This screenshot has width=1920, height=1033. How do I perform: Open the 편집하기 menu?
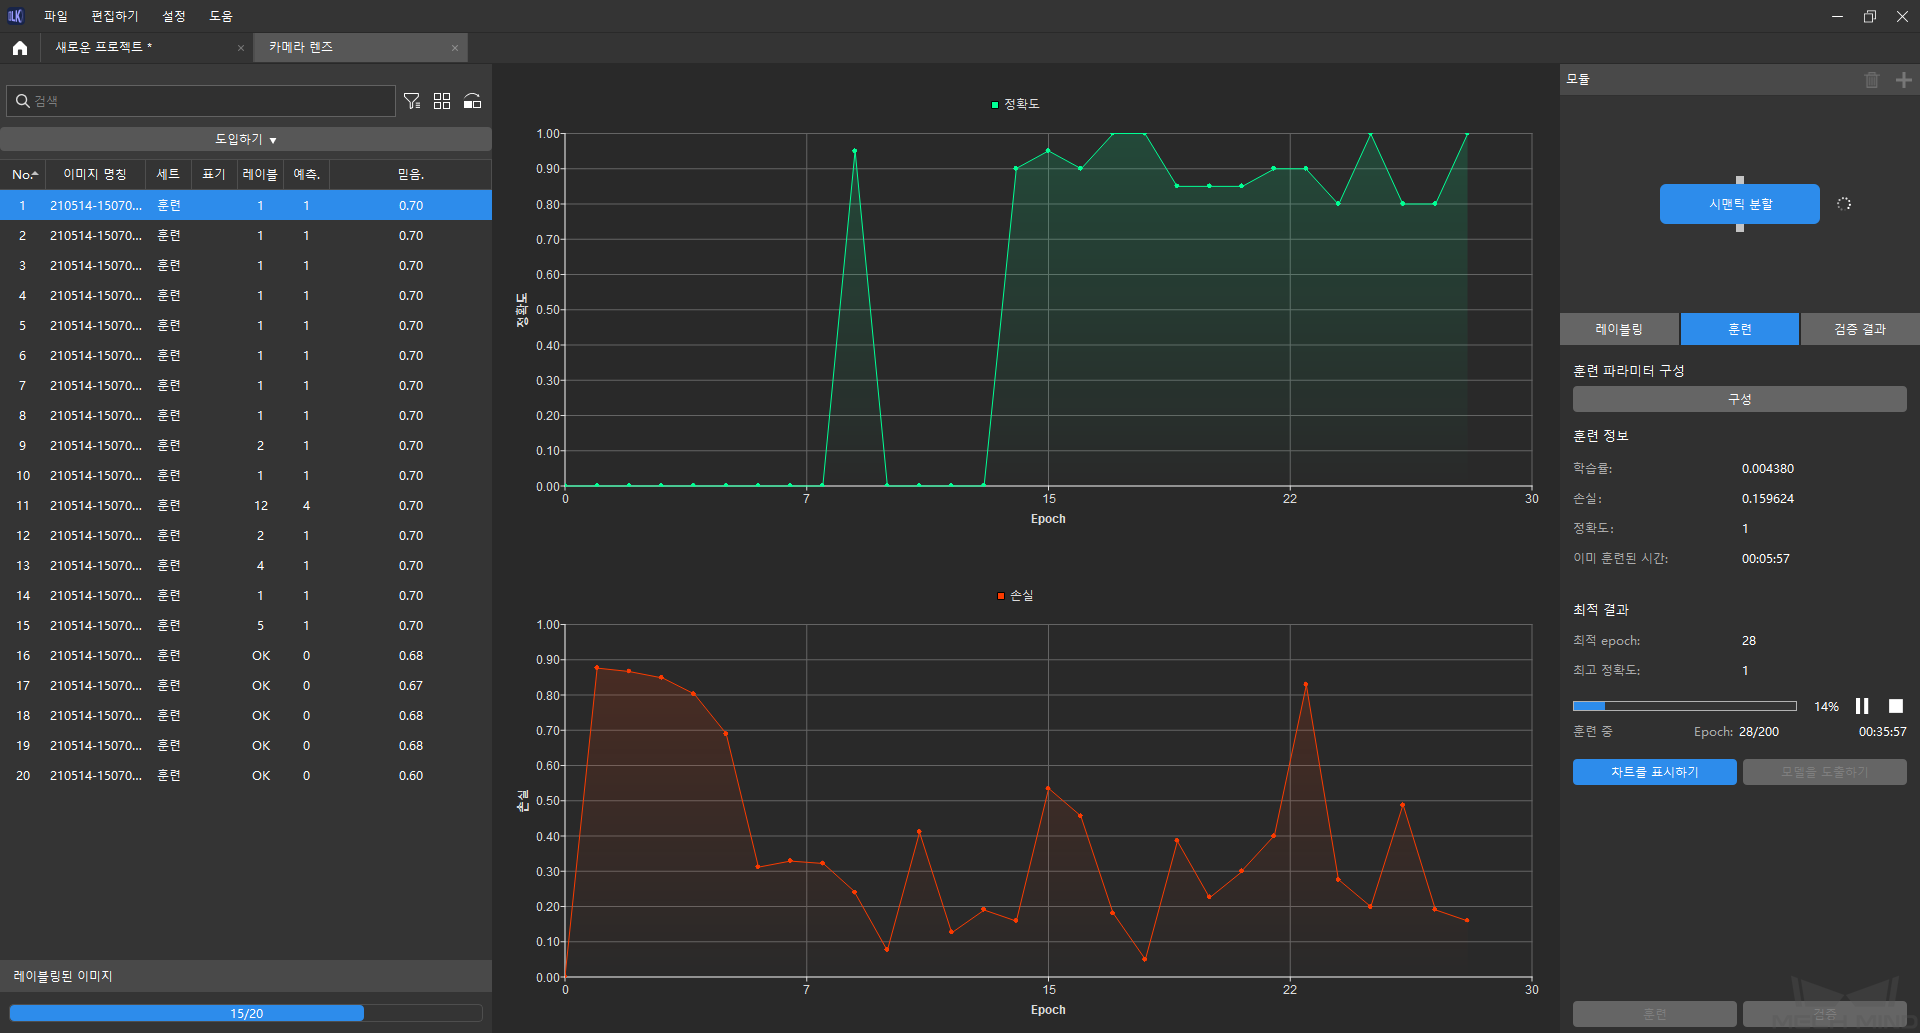115,16
